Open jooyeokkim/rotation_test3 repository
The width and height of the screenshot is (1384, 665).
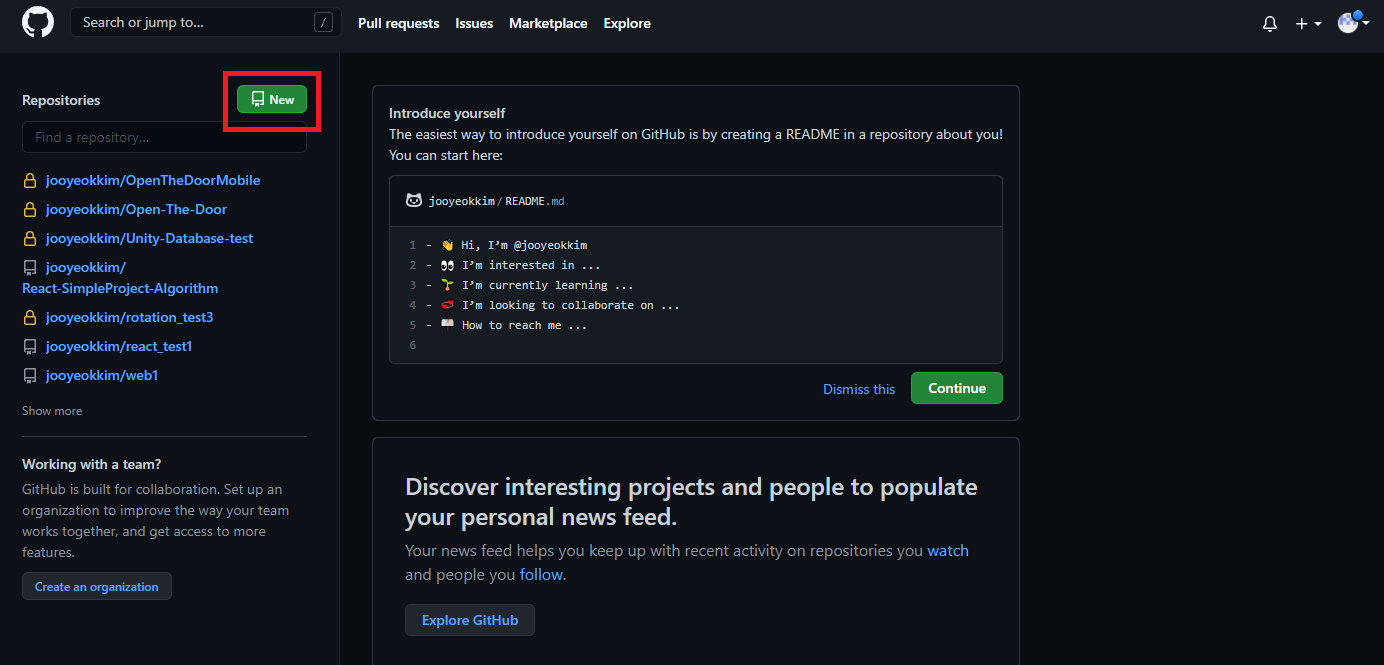[x=129, y=317]
